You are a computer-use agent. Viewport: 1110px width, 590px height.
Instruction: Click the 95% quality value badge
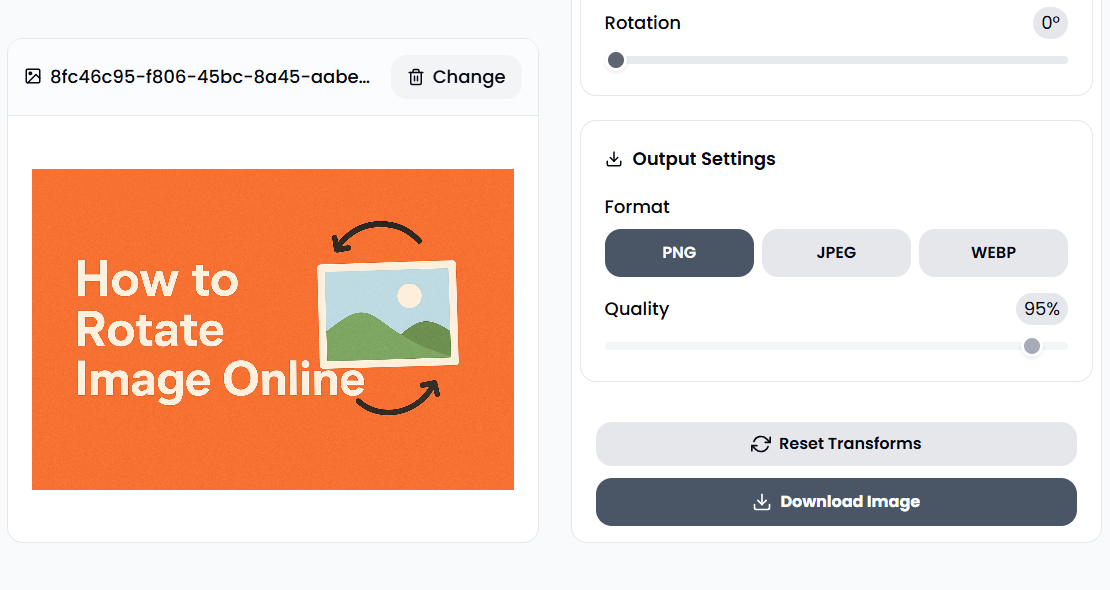[x=1041, y=309]
